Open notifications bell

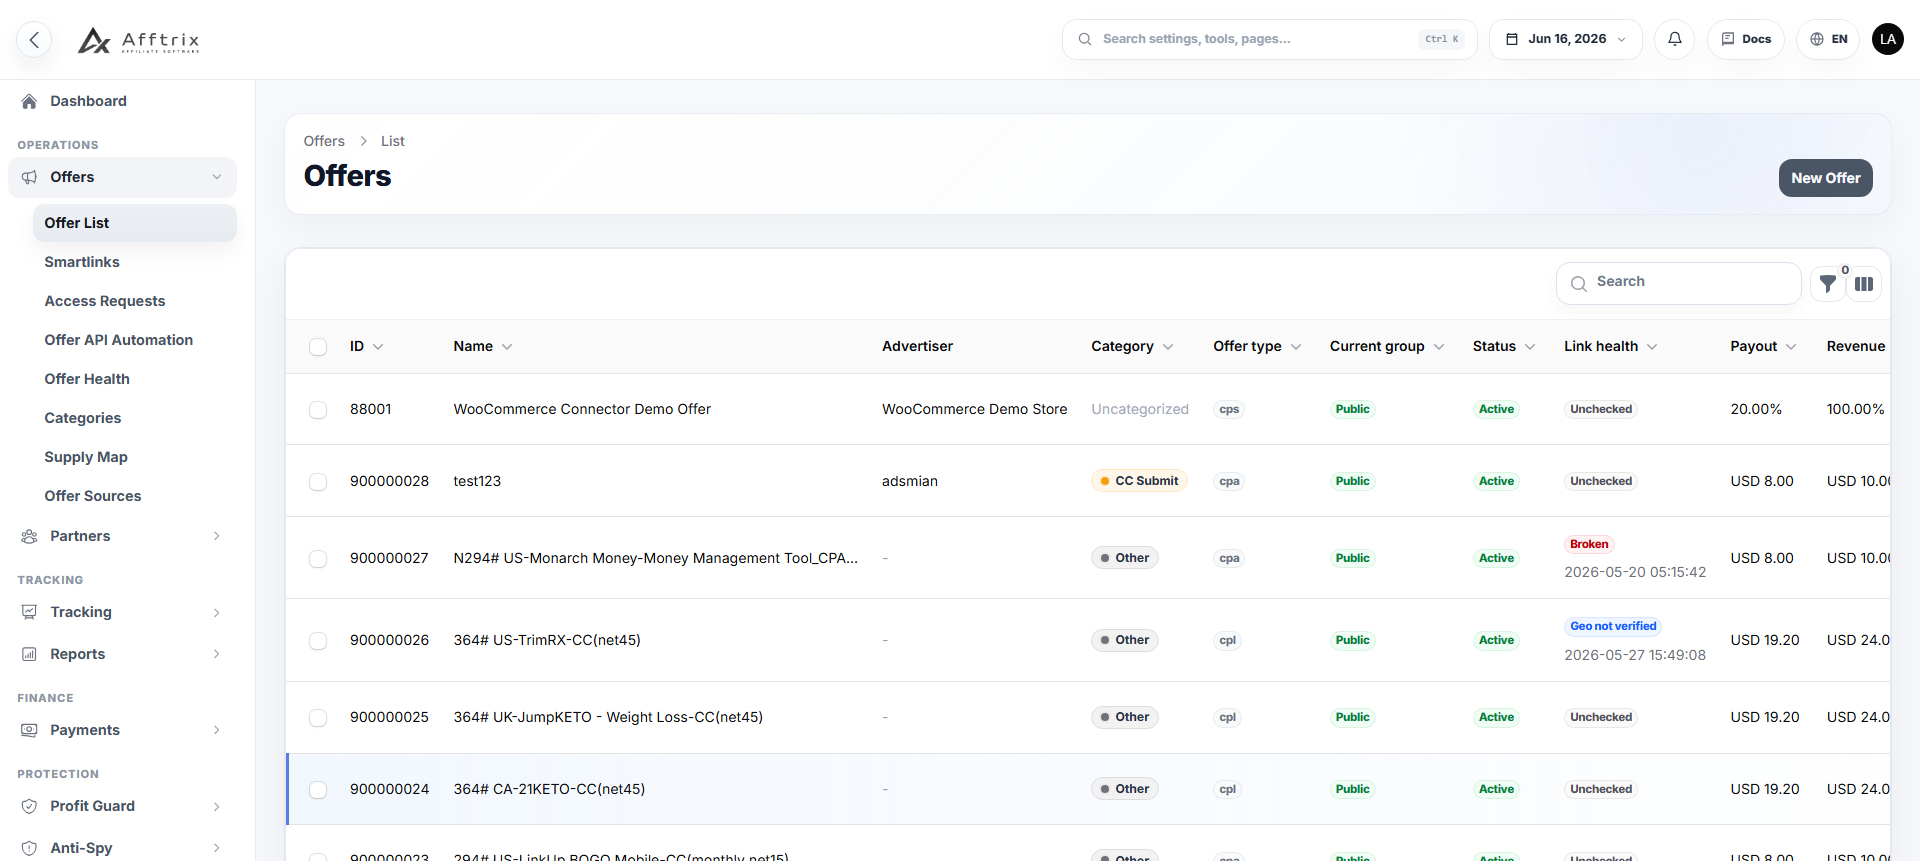tap(1674, 39)
